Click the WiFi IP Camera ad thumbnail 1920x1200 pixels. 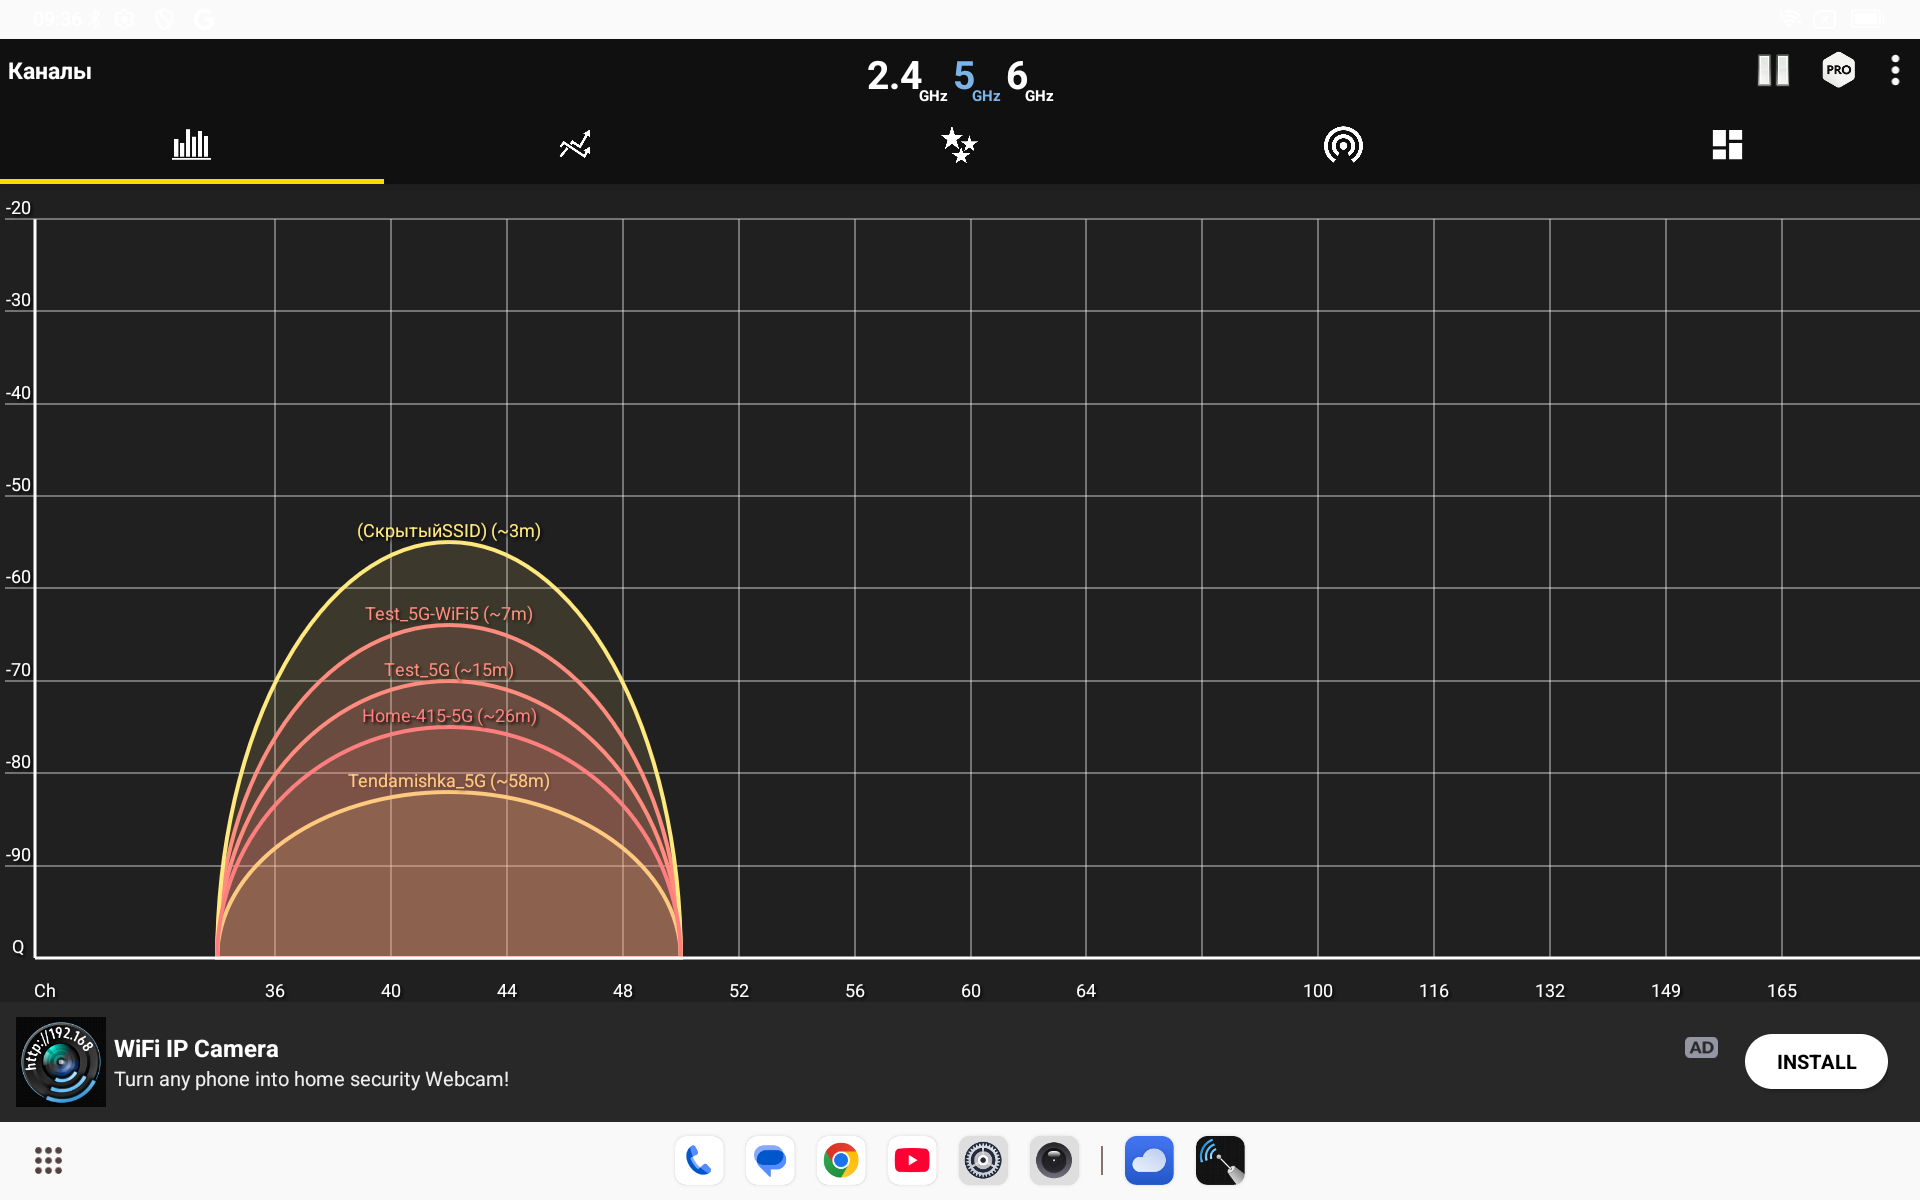(61, 1062)
